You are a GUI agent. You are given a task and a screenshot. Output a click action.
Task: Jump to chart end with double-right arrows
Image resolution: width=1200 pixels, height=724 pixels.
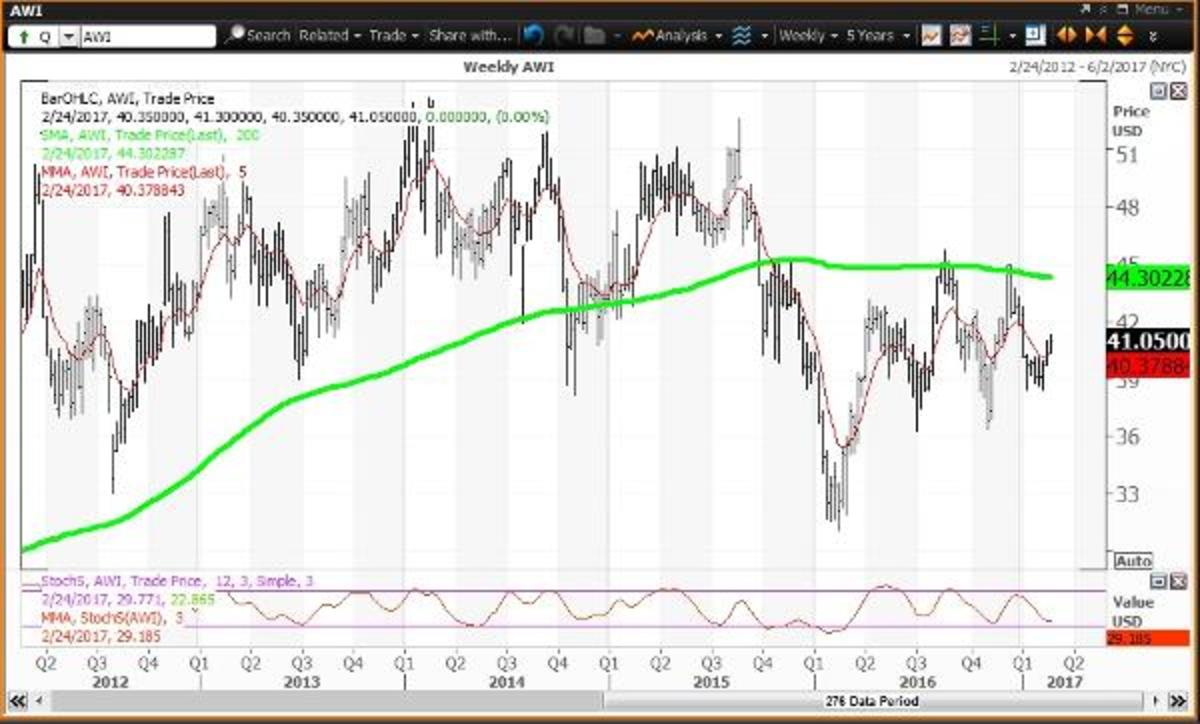1180,700
